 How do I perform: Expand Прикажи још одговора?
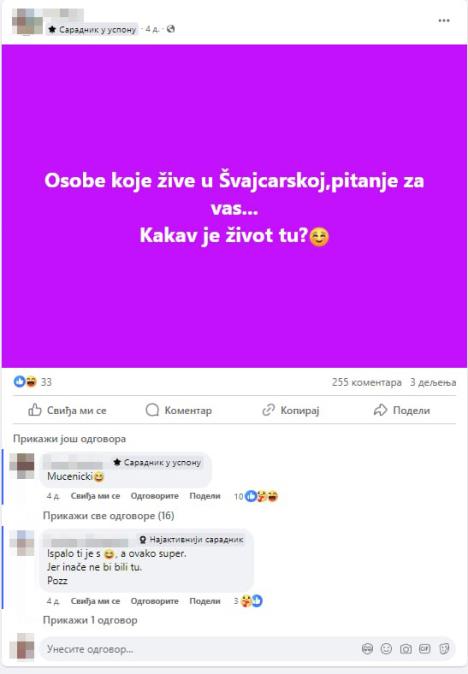tap(70, 439)
